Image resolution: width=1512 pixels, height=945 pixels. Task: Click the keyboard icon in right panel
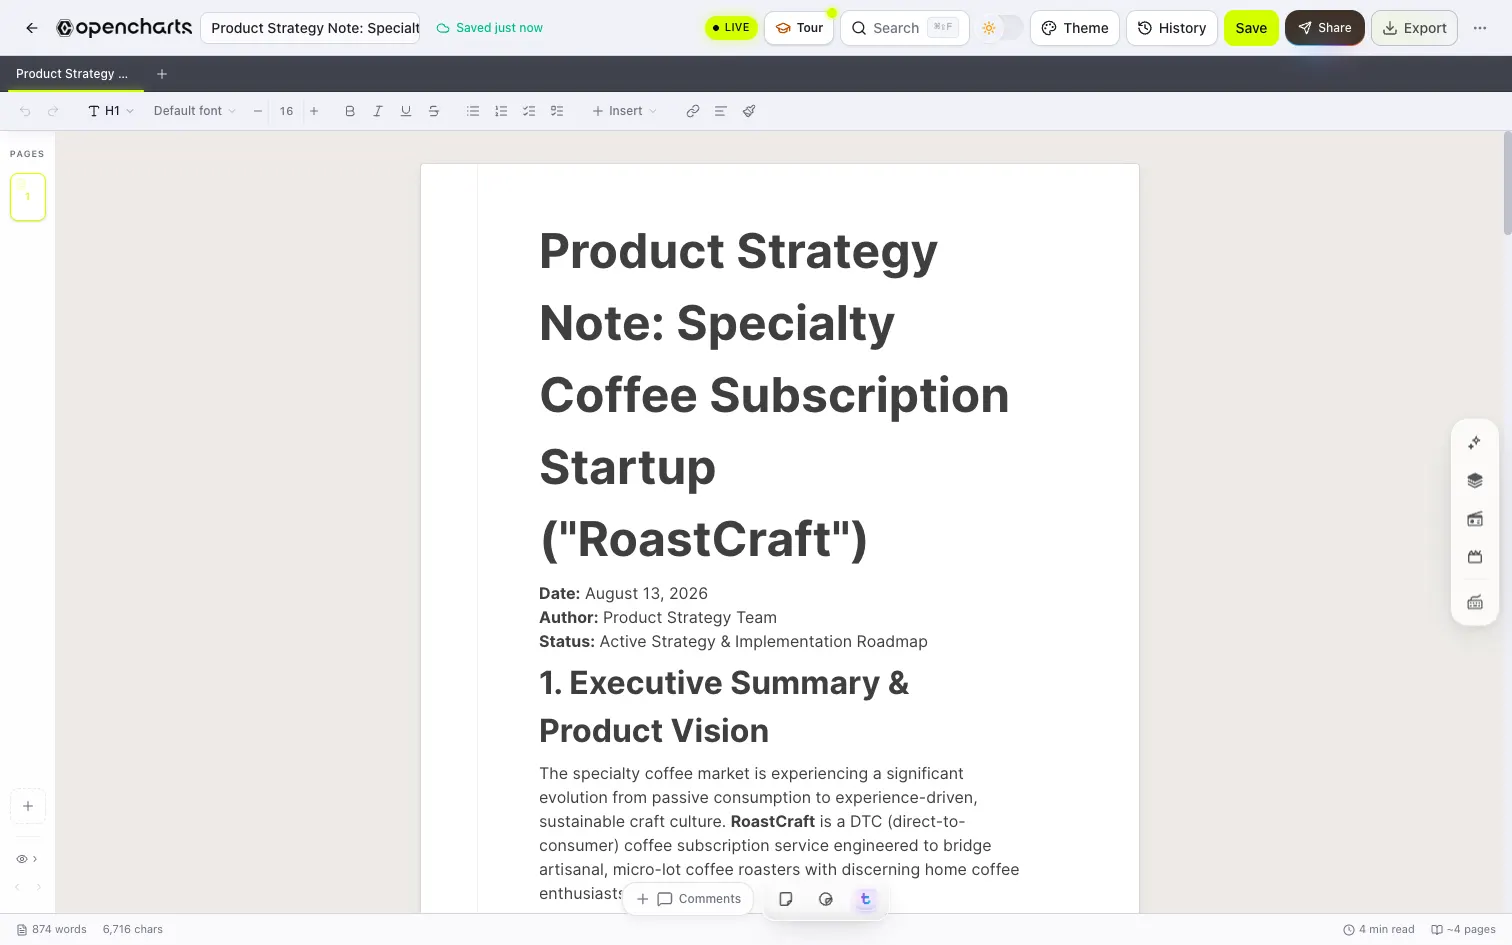tap(1474, 602)
